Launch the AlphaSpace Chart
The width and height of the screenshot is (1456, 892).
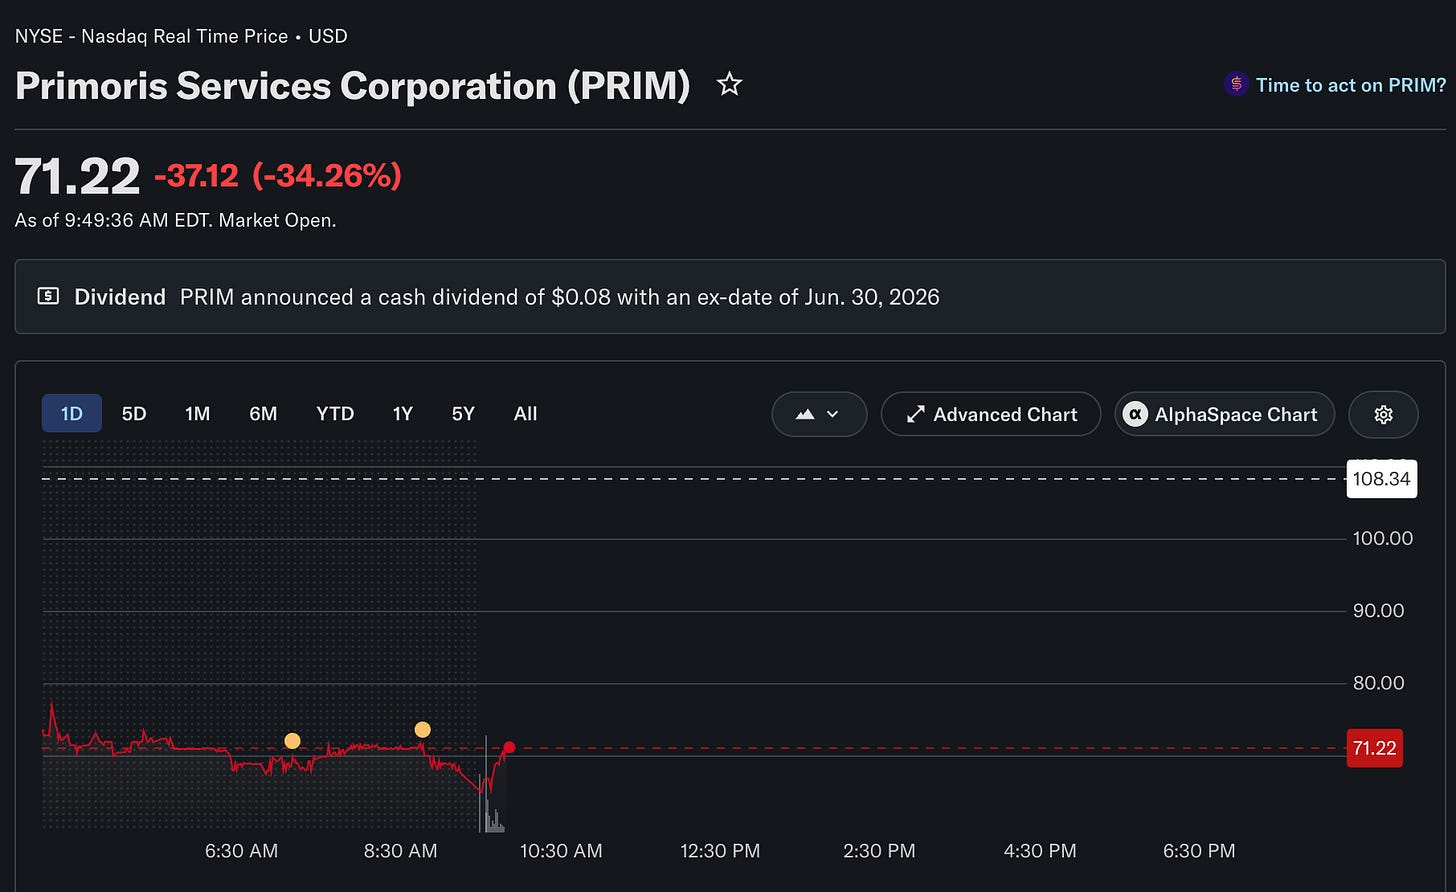click(1225, 414)
